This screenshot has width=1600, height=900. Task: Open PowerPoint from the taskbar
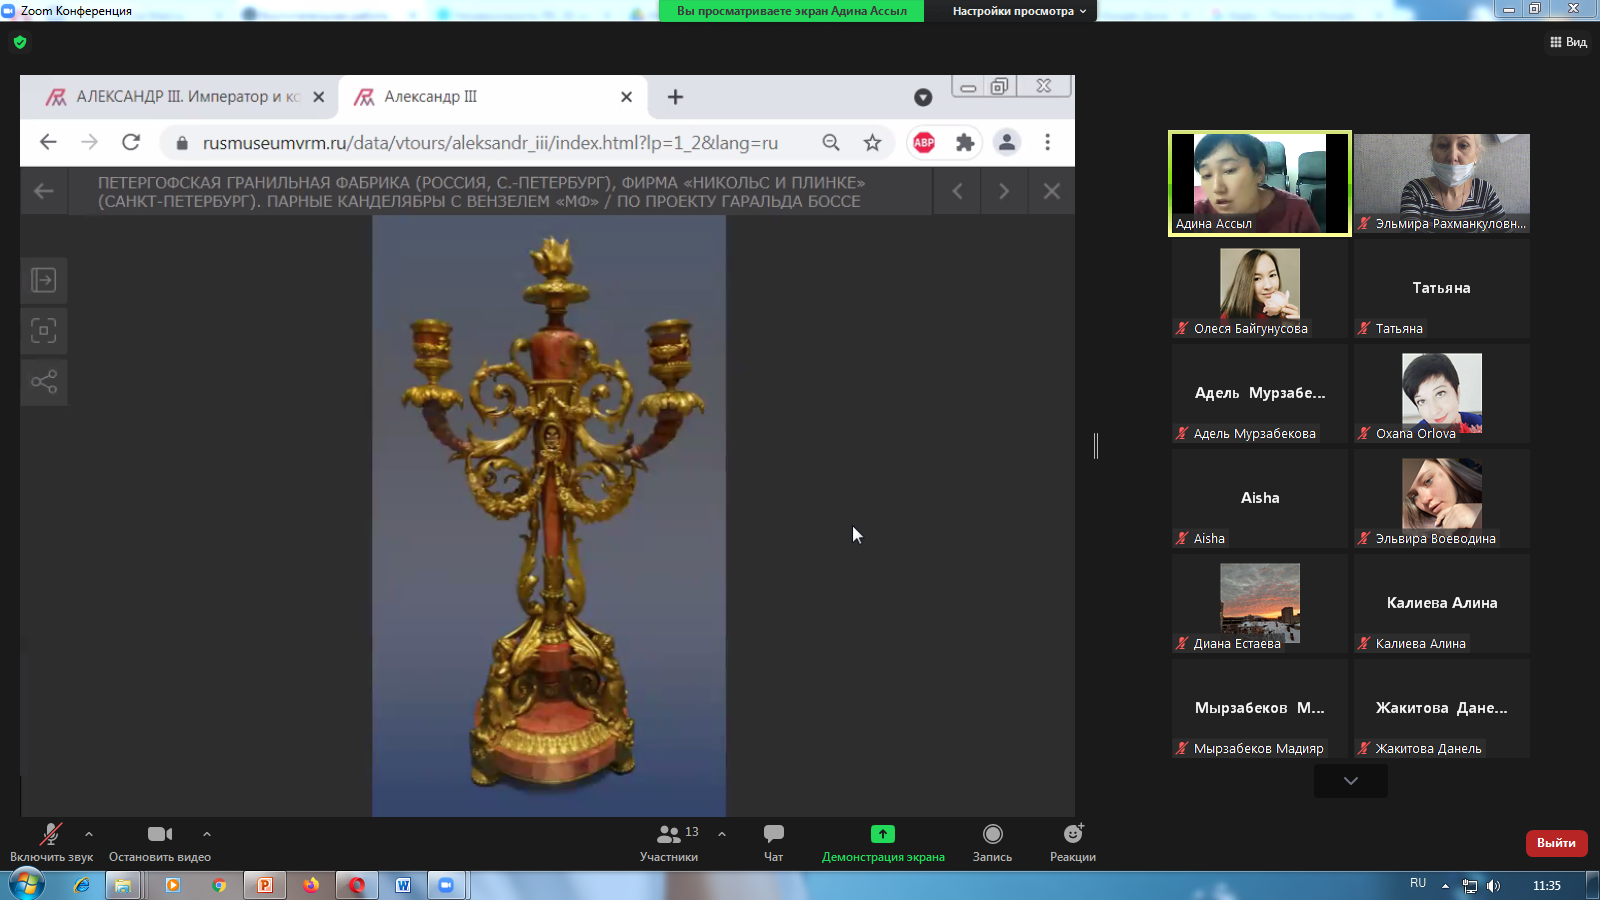265,885
